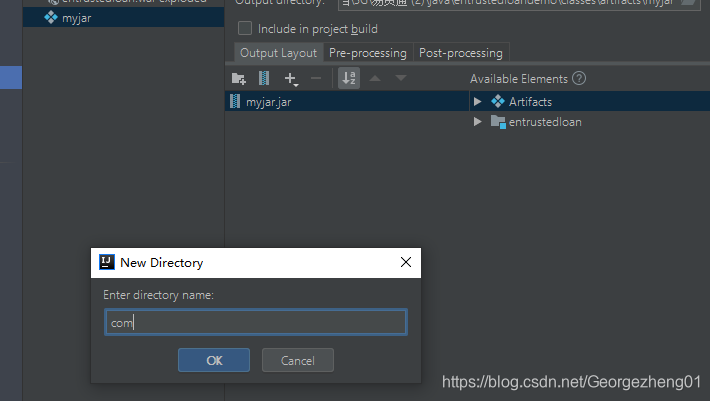This screenshot has height=401, width=710.
Task: Select the entrustedloan available element
Action: (545, 122)
